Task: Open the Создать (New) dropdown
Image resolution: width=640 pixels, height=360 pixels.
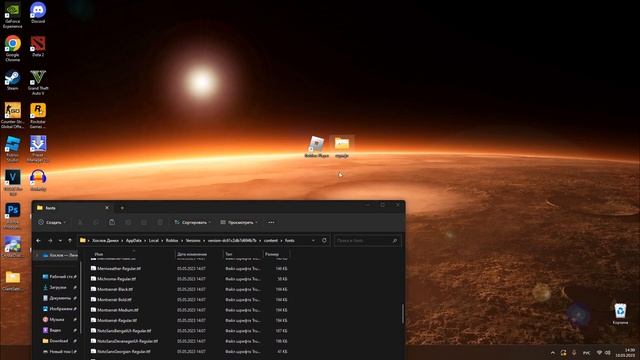Action: coord(52,222)
